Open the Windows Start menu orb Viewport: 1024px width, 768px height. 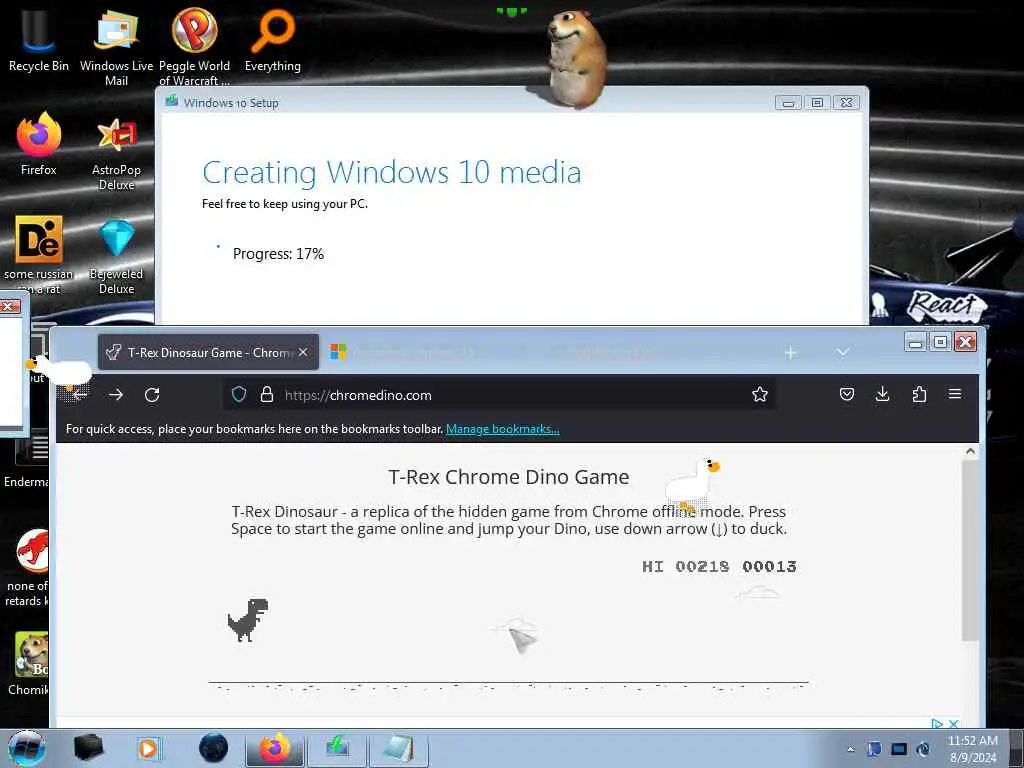[x=27, y=748]
